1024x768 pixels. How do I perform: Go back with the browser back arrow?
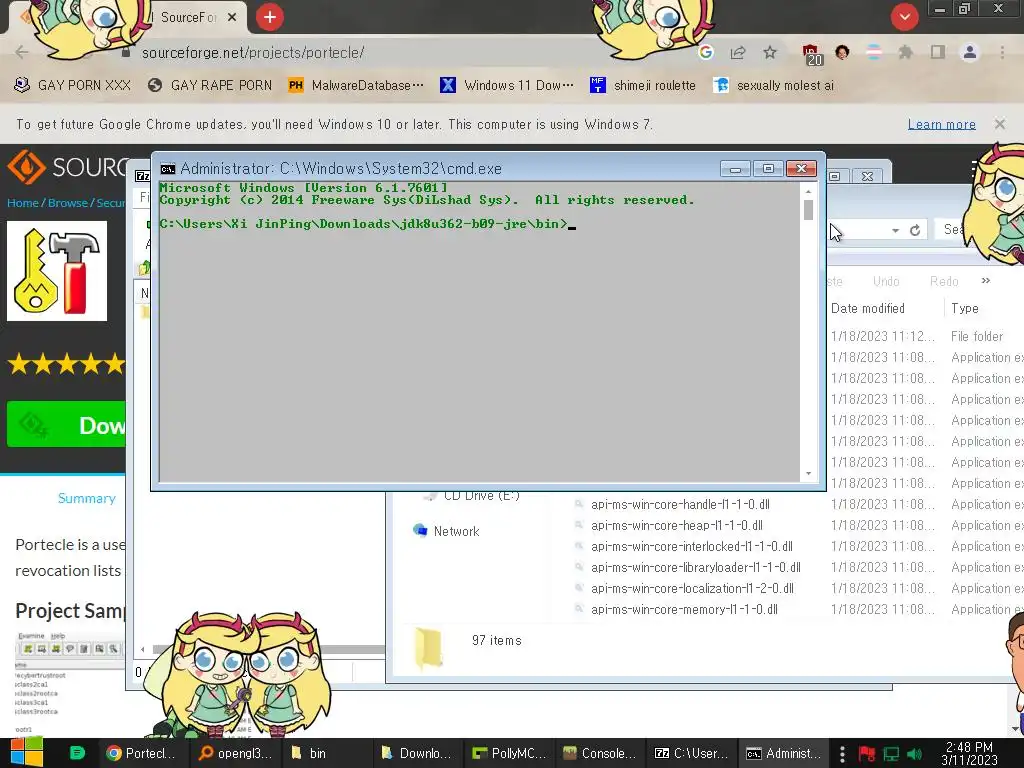tap(22, 52)
